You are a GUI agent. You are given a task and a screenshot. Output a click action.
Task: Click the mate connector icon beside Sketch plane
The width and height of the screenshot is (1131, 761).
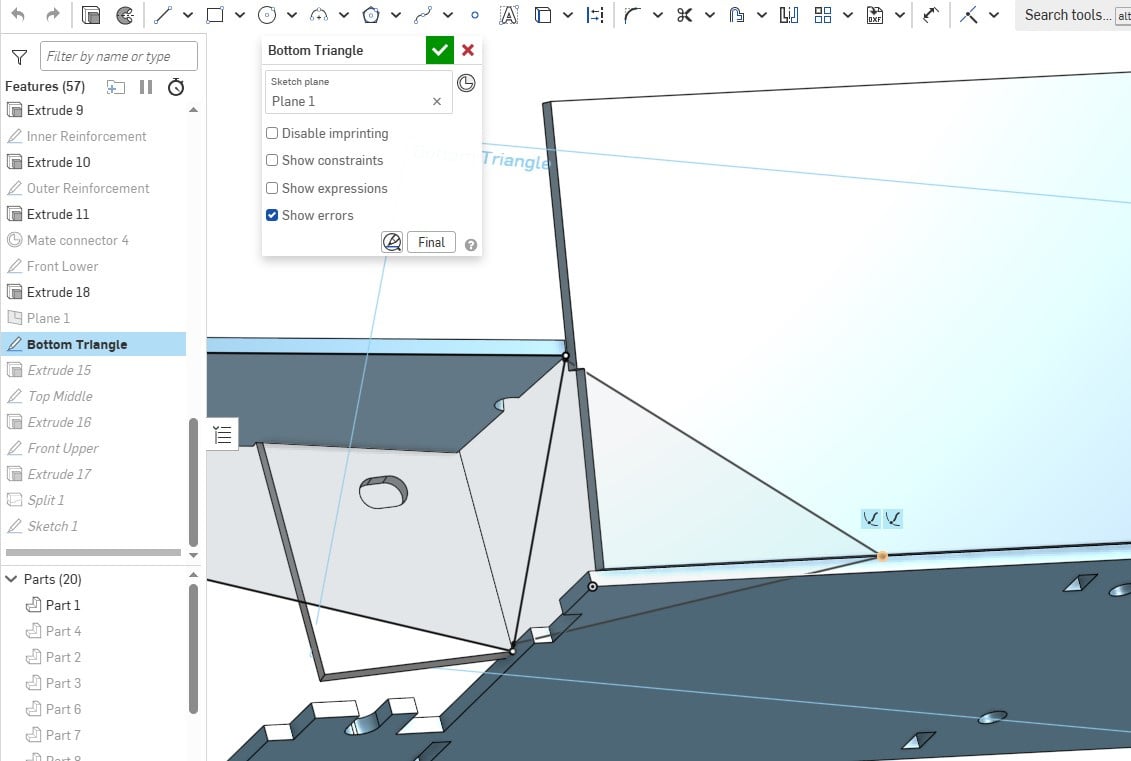coord(466,83)
